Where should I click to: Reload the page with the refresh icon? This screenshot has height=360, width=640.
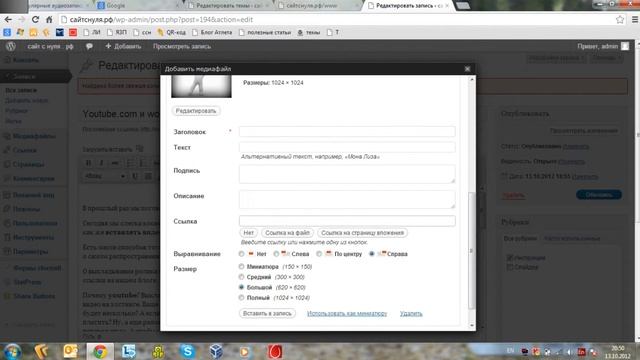coord(36,20)
